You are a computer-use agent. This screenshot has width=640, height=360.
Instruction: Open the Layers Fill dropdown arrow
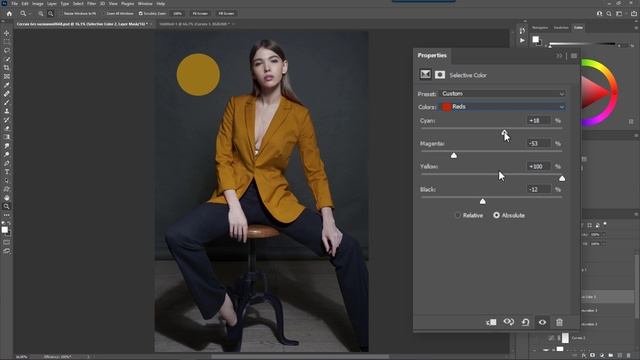[x=604, y=244]
